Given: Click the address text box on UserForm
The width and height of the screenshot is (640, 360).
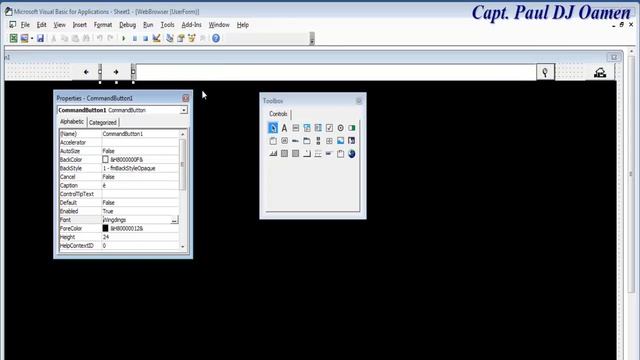Looking at the screenshot, I should (x=335, y=72).
